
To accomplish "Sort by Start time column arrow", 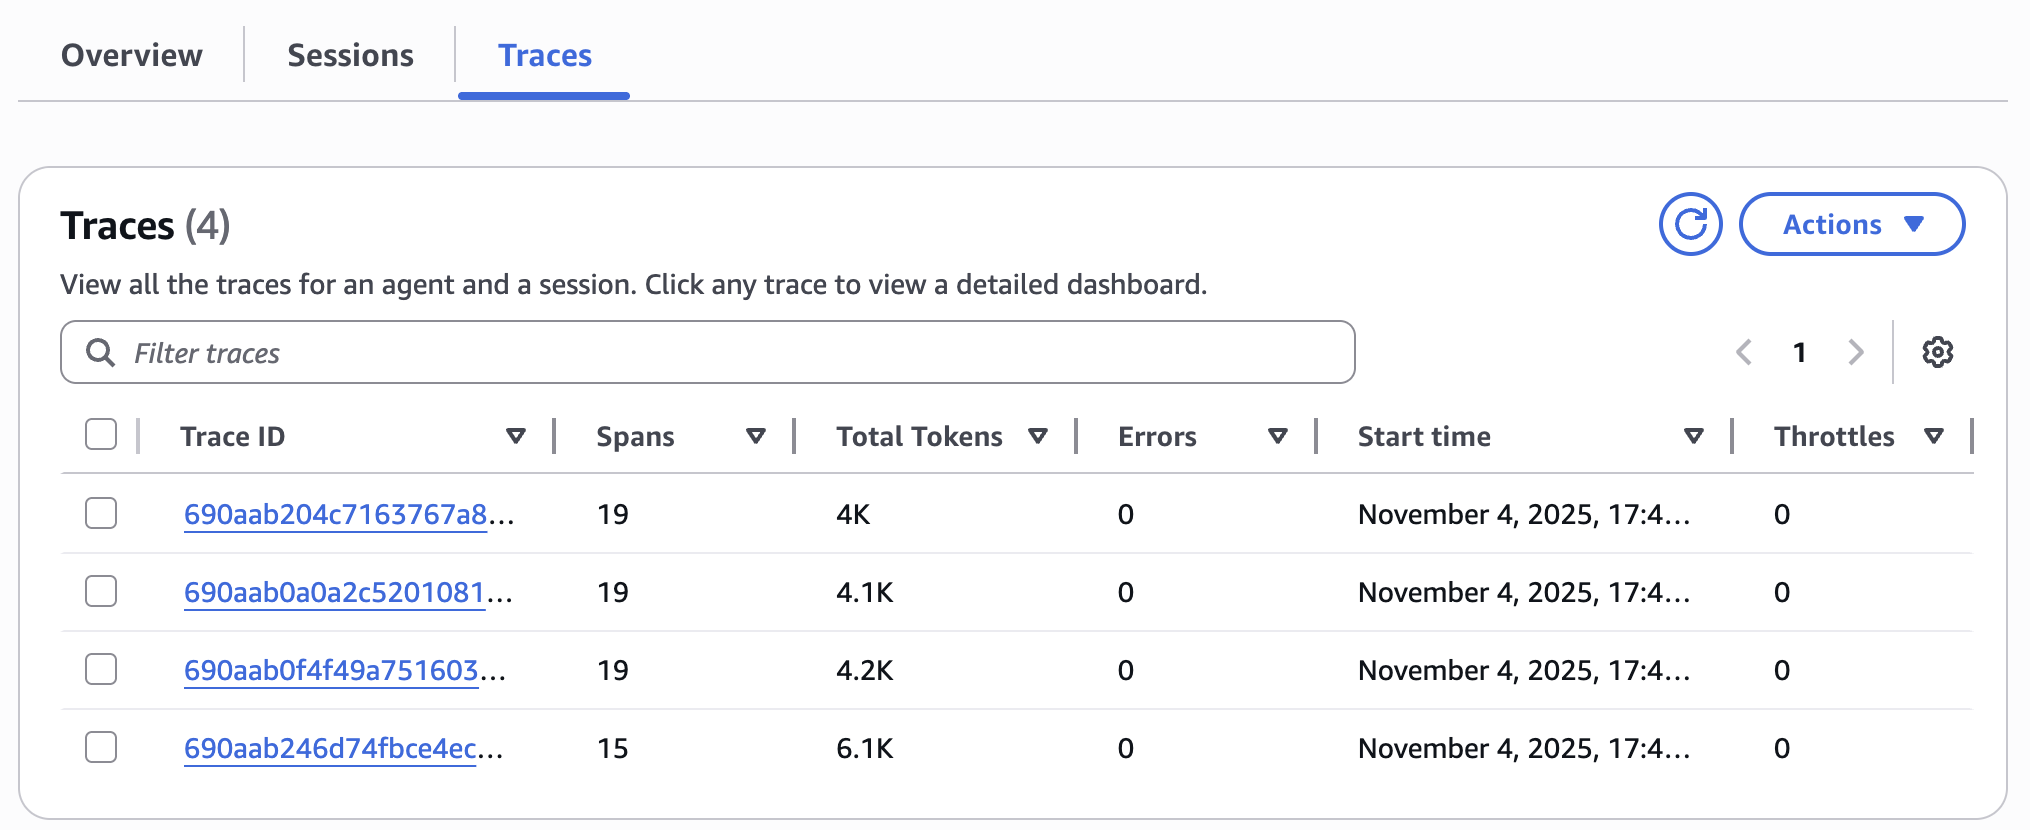I will pyautogui.click(x=1694, y=436).
